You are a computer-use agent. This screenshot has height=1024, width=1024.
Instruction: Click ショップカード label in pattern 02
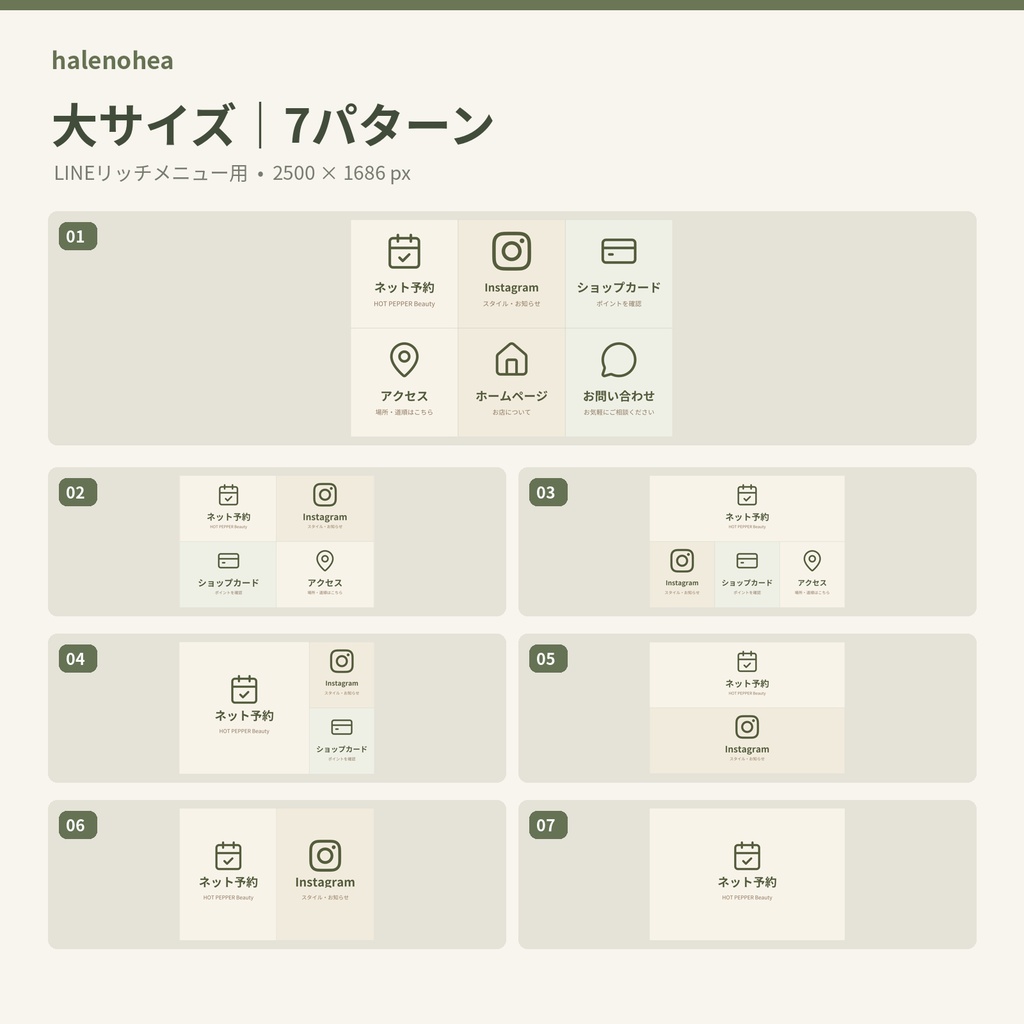pyautogui.click(x=229, y=583)
